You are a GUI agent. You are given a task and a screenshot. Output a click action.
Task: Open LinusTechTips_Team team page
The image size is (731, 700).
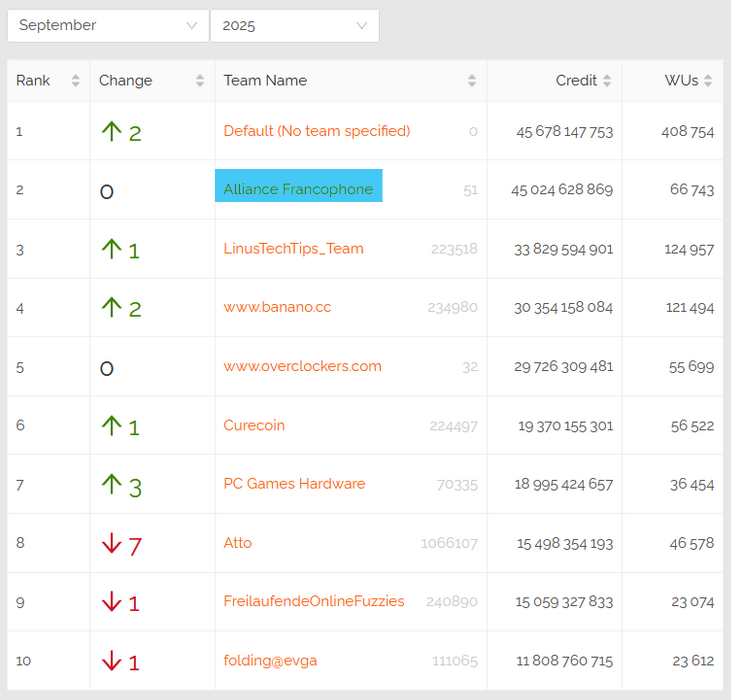tap(293, 248)
